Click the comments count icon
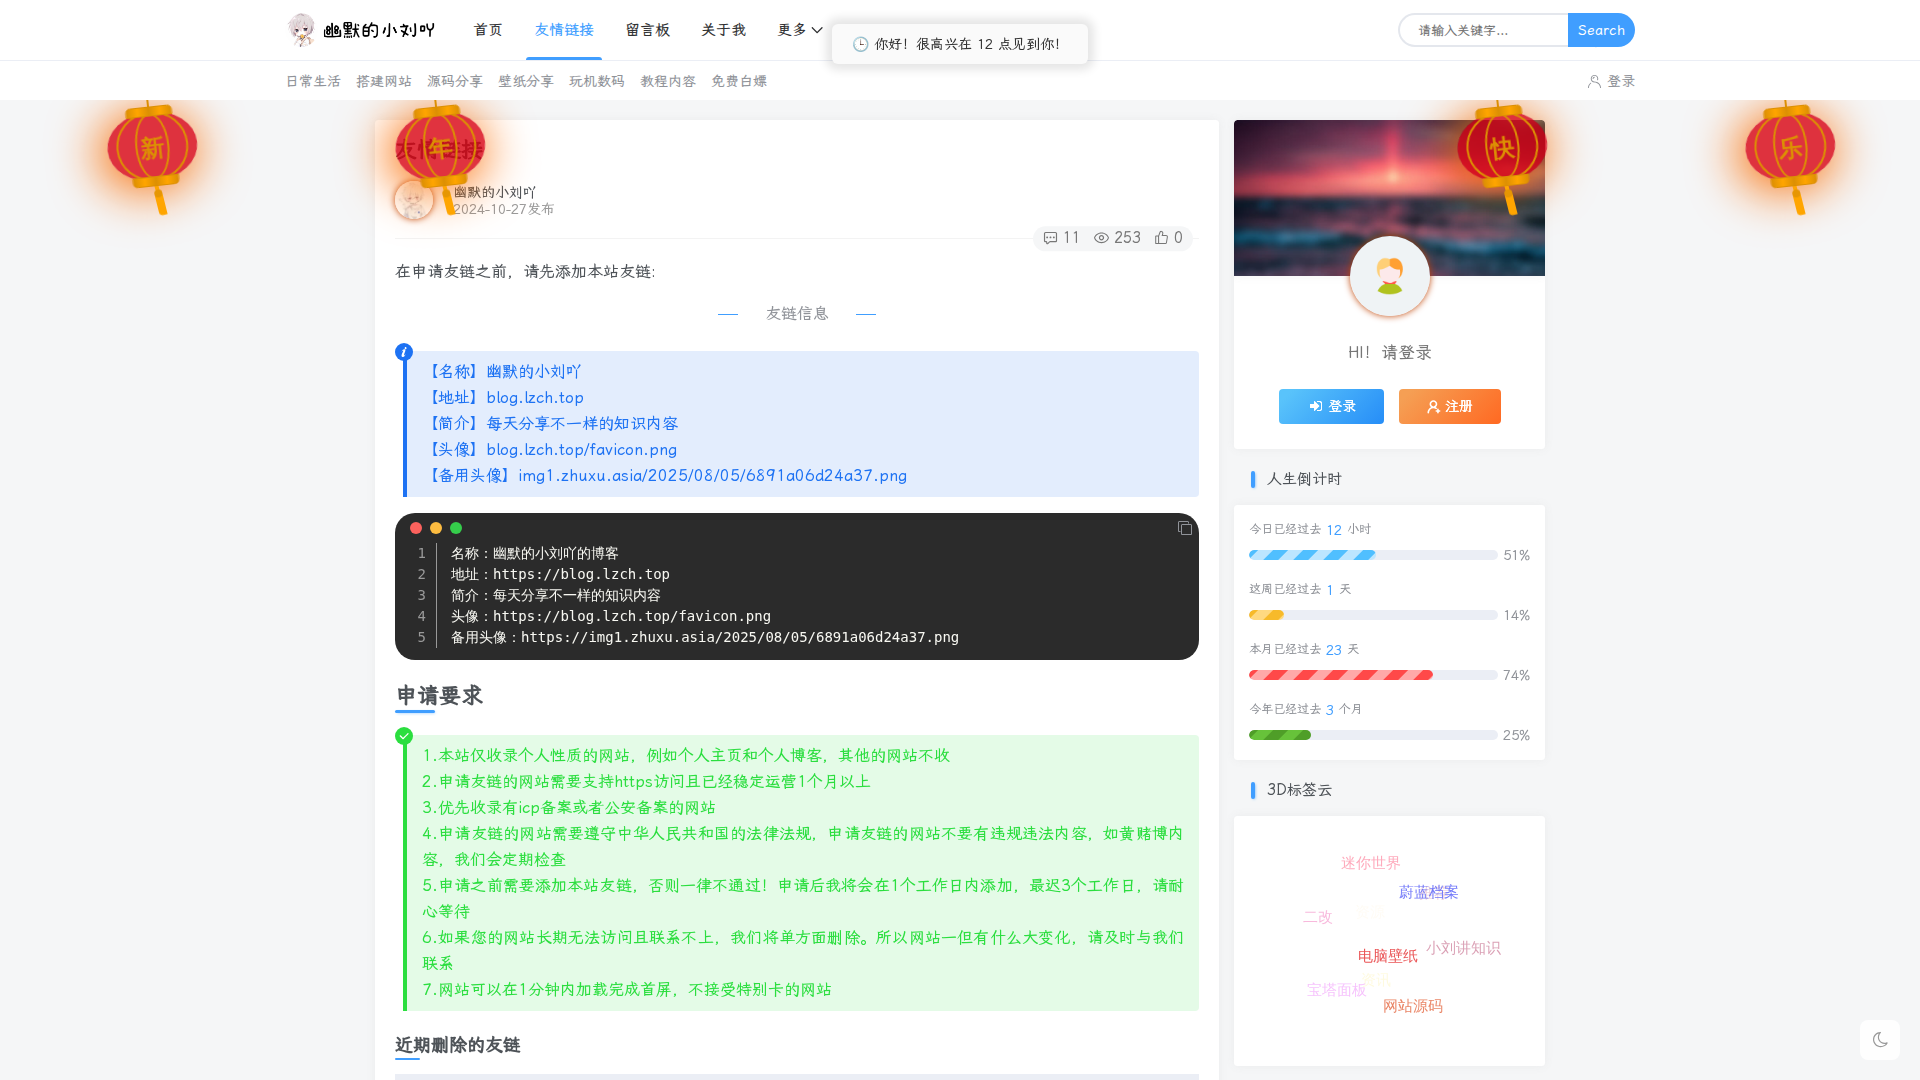The height and width of the screenshot is (1080, 1920). (x=1050, y=238)
